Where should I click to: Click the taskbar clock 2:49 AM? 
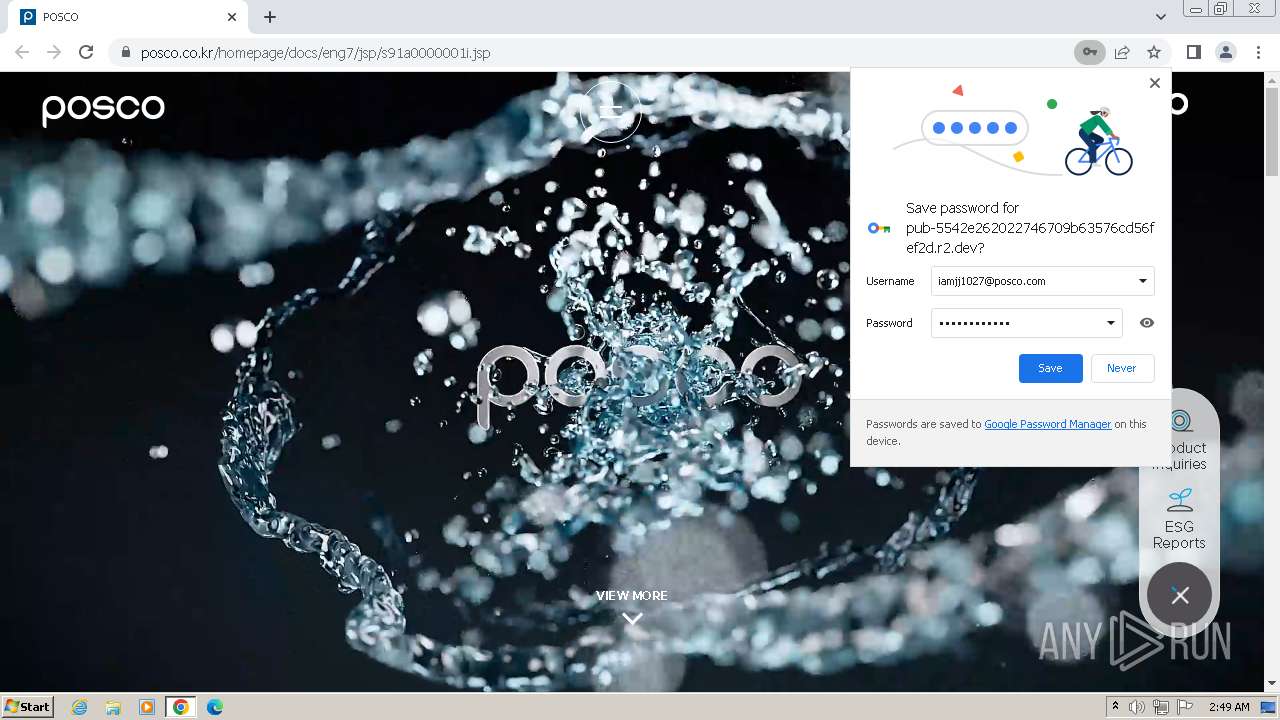coord(1229,707)
